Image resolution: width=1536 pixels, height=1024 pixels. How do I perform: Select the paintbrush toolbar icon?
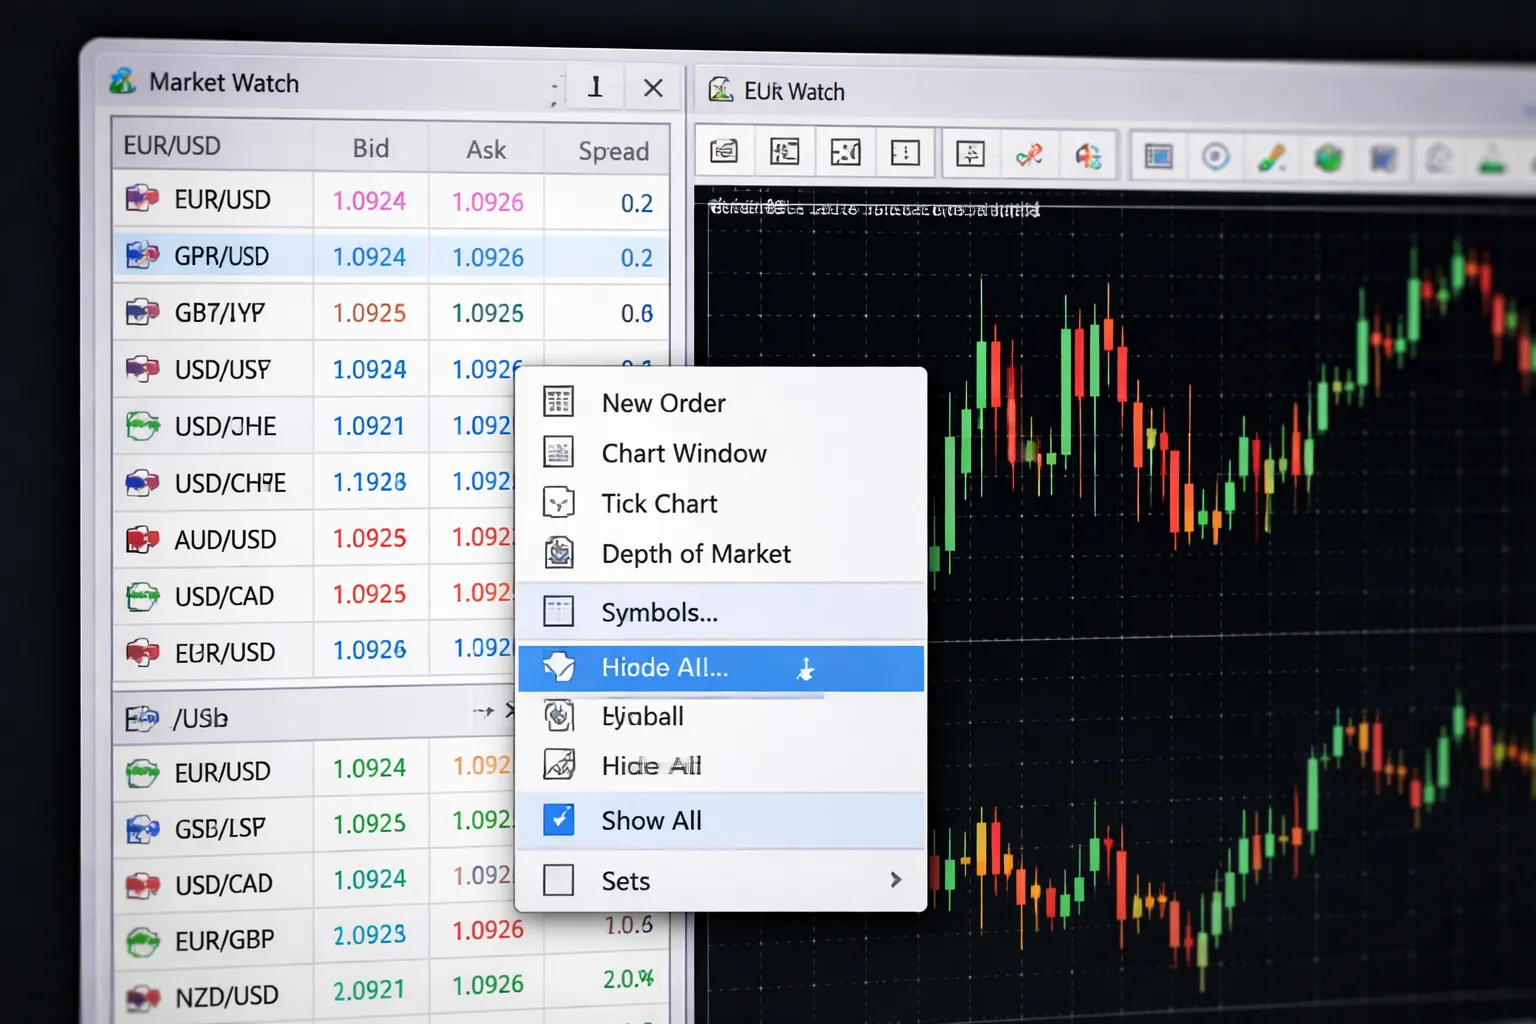point(1271,158)
